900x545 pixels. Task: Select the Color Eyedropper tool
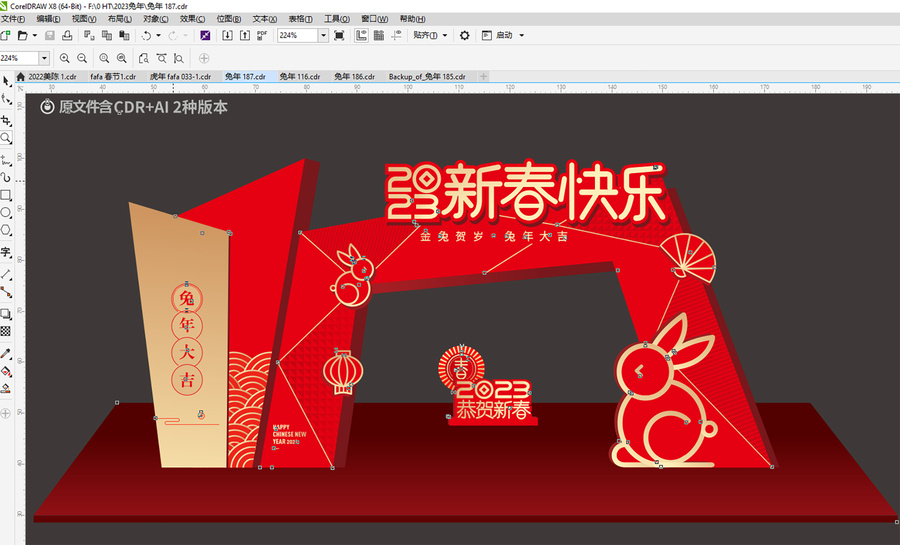tap(6, 353)
